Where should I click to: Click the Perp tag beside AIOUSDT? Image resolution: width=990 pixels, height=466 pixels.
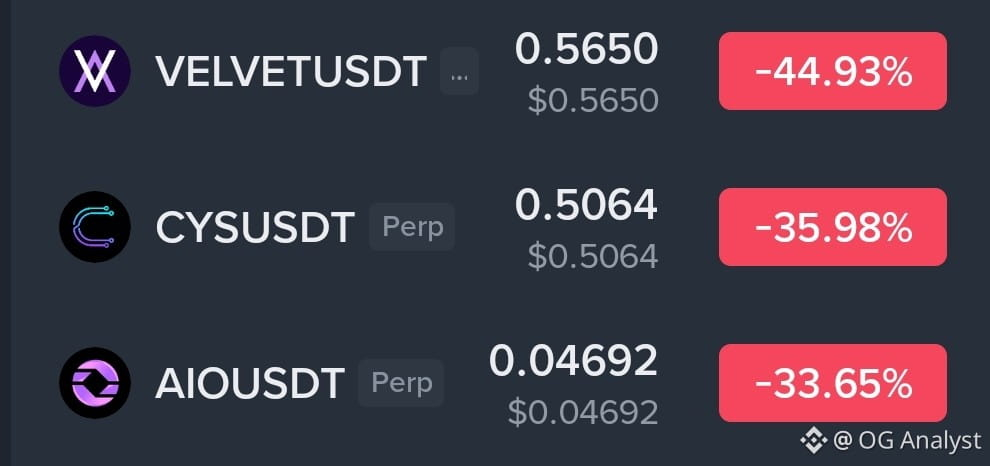tap(401, 383)
